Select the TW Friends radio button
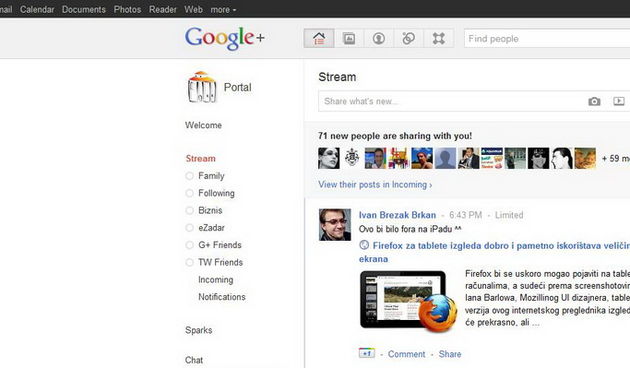630x368 pixels. click(190, 262)
